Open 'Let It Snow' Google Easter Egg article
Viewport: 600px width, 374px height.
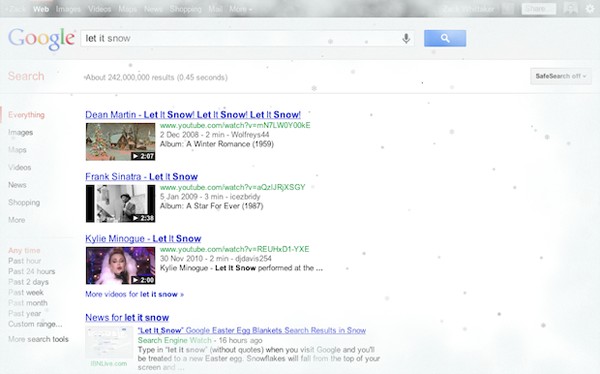(x=252, y=330)
